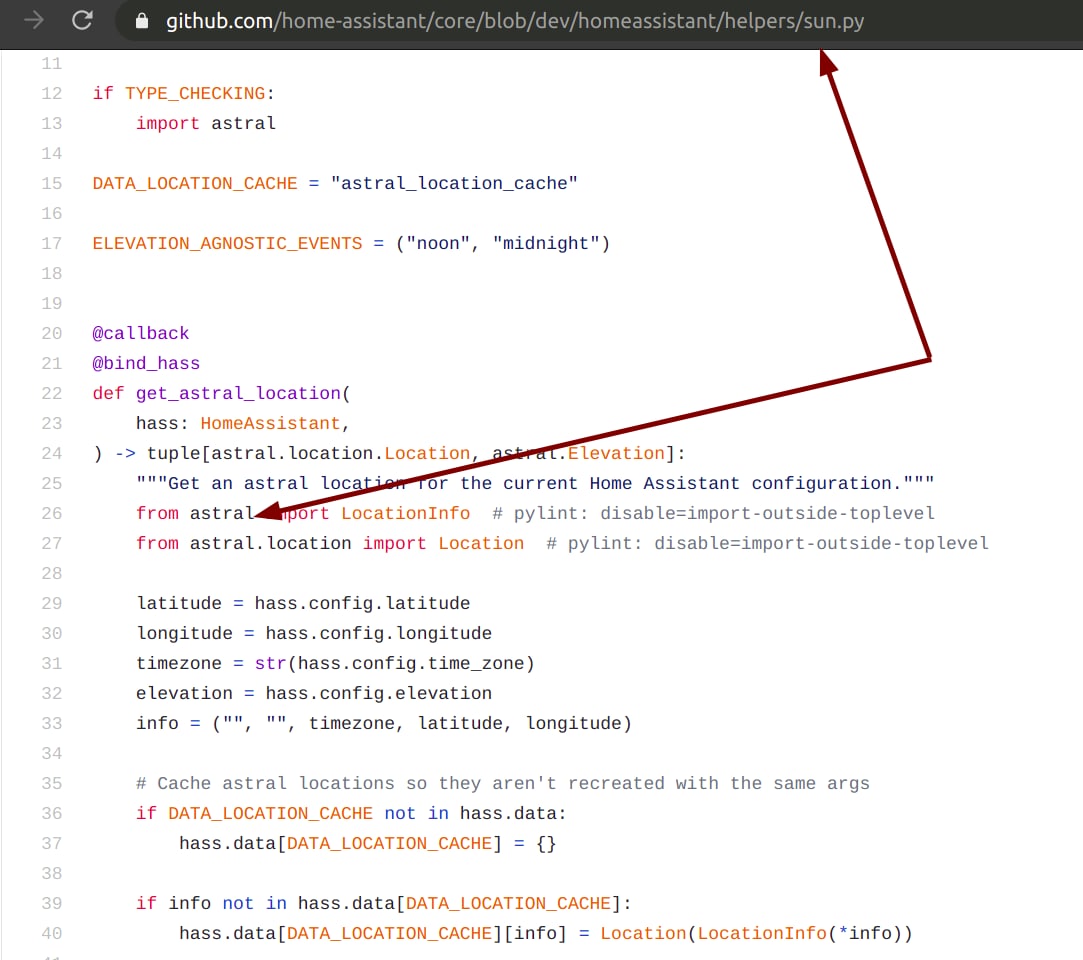Click the empty dict {} on line 37
This screenshot has width=1083, height=960.
click(x=546, y=844)
